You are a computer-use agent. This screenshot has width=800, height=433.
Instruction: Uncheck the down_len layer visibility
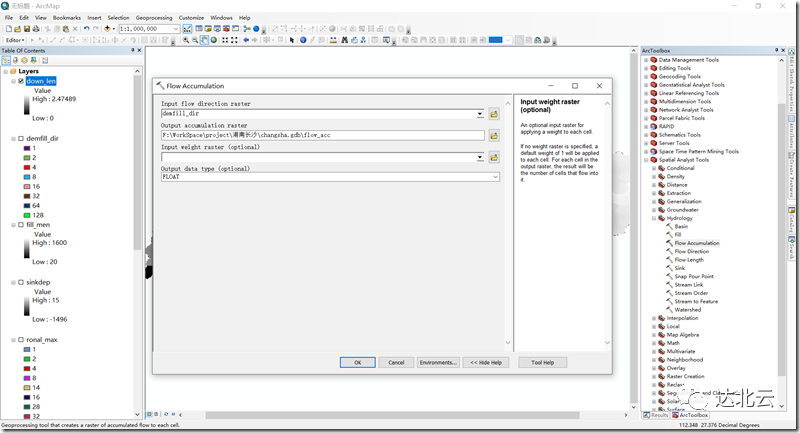21,81
